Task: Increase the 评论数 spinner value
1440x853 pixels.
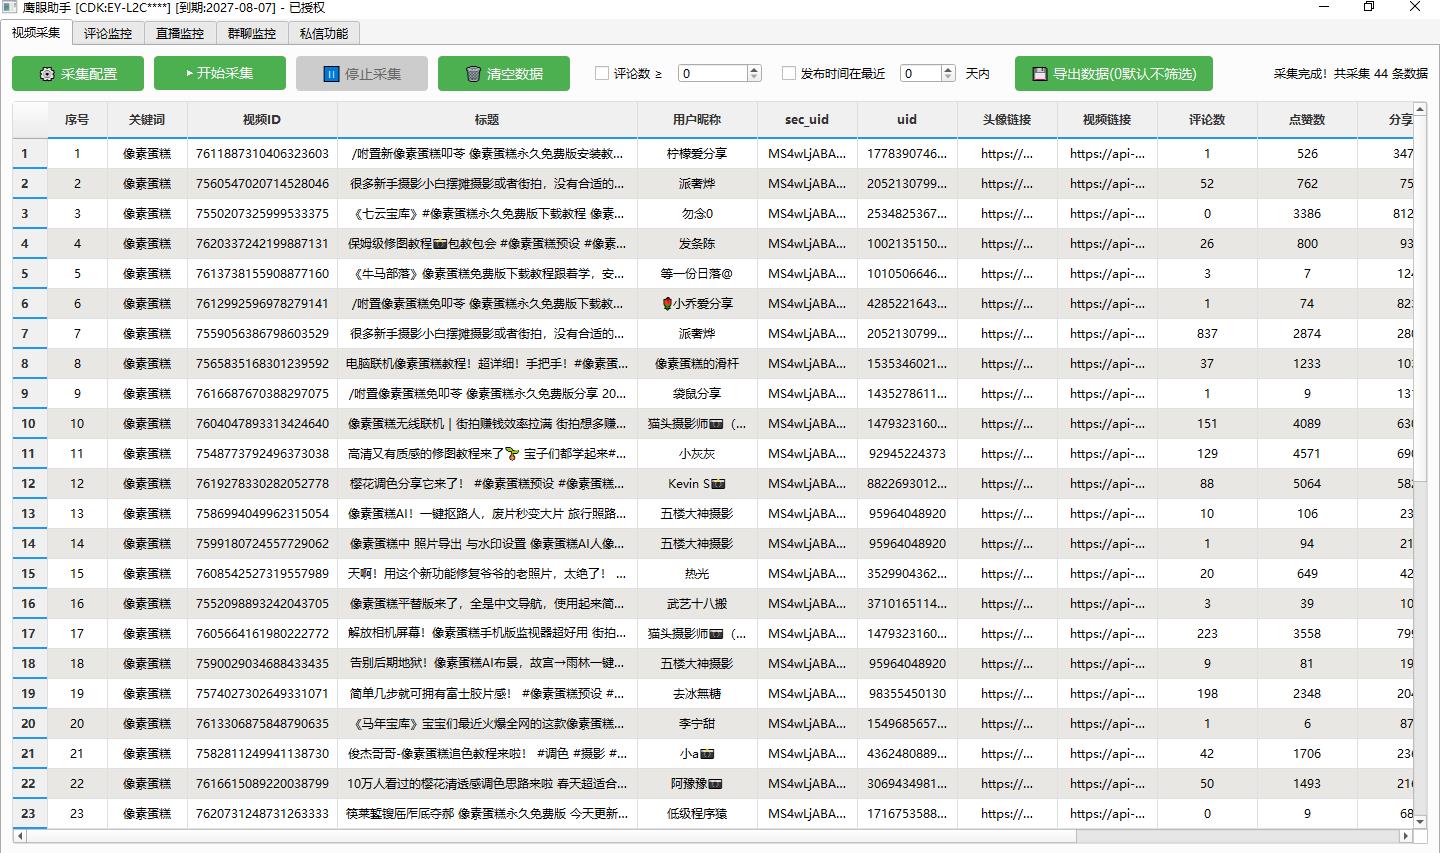Action: point(754,69)
